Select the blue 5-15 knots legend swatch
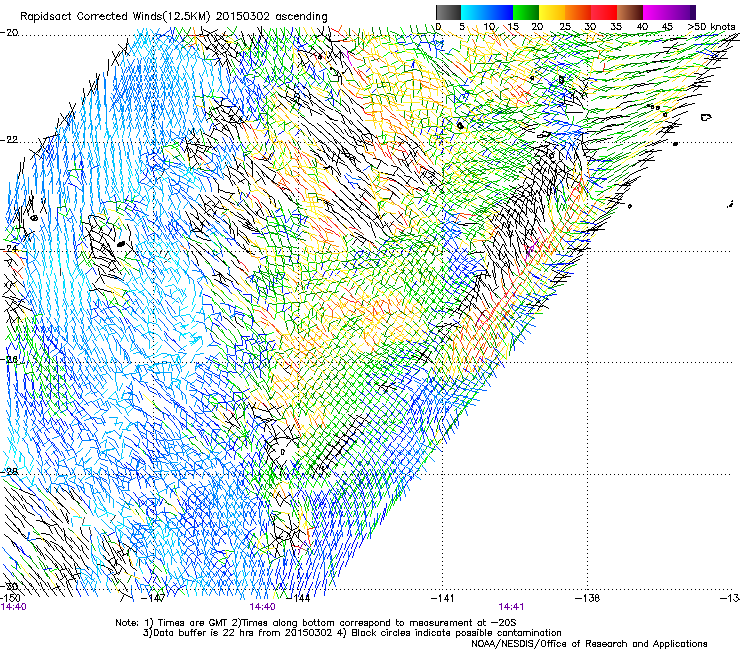This screenshot has width=740, height=650. tap(487, 12)
